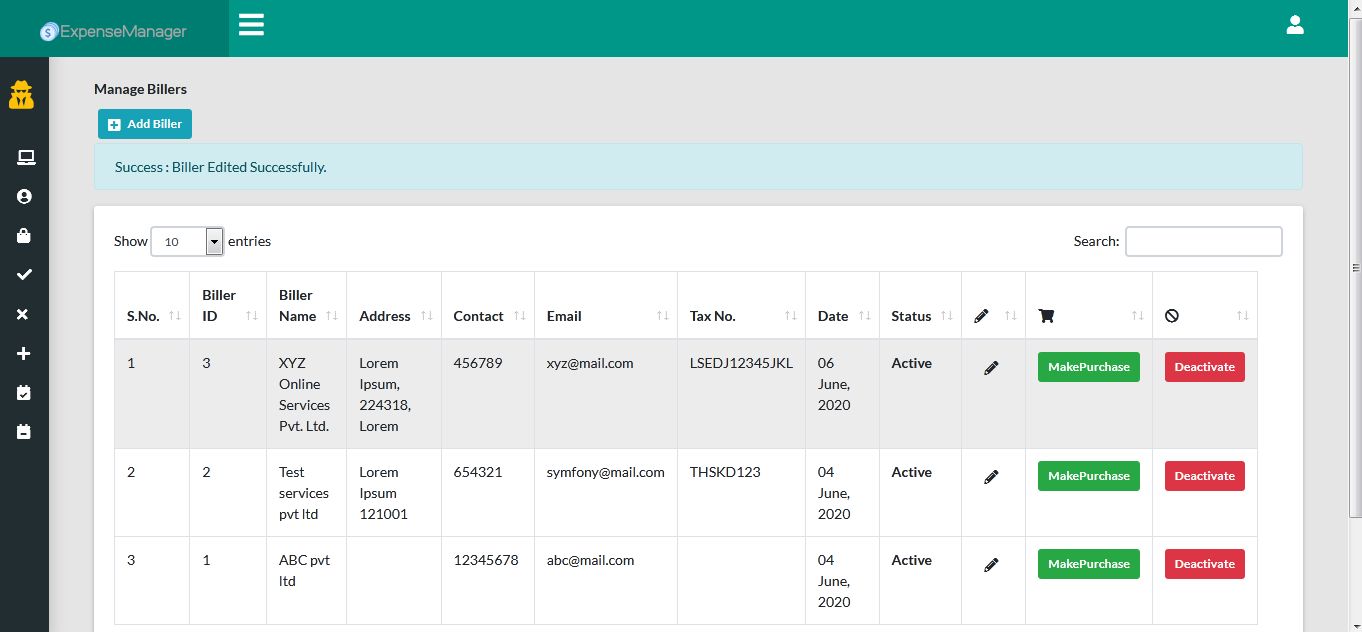The height and width of the screenshot is (632, 1362).
Task: Open the shopping bag icon in sidebar
Action: point(25,236)
